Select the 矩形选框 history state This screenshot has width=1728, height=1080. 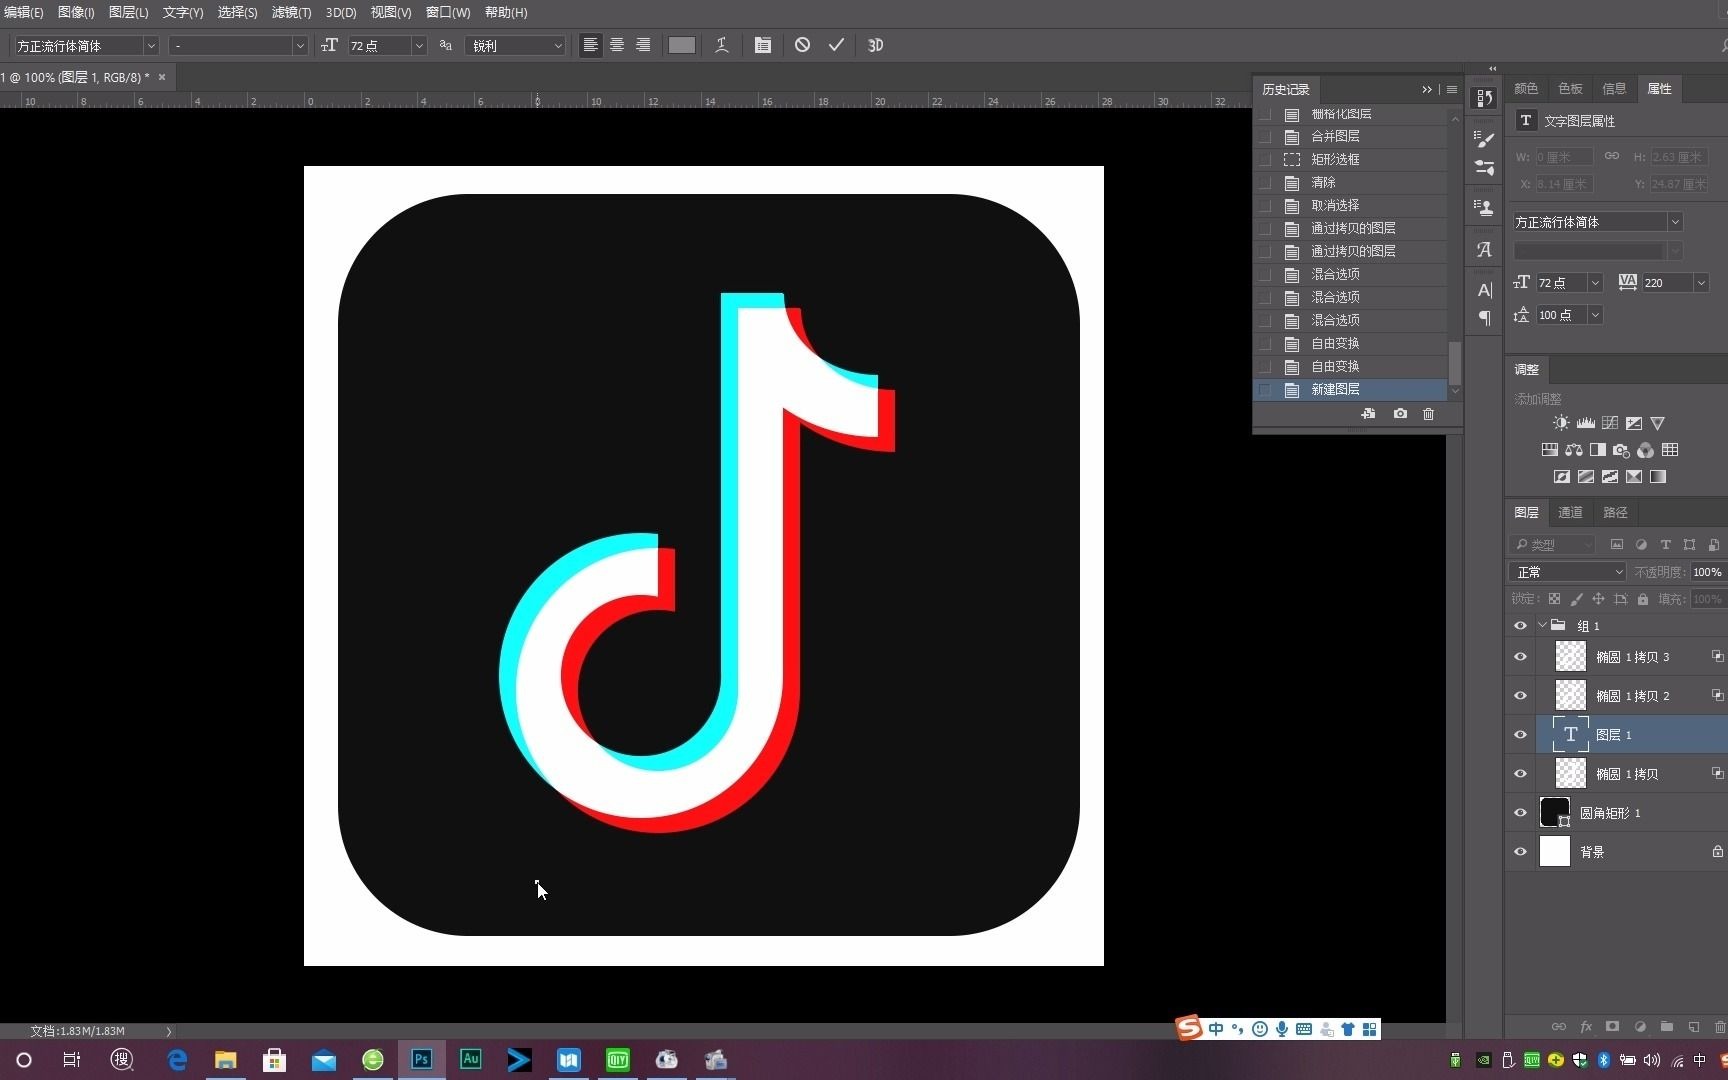point(1350,159)
